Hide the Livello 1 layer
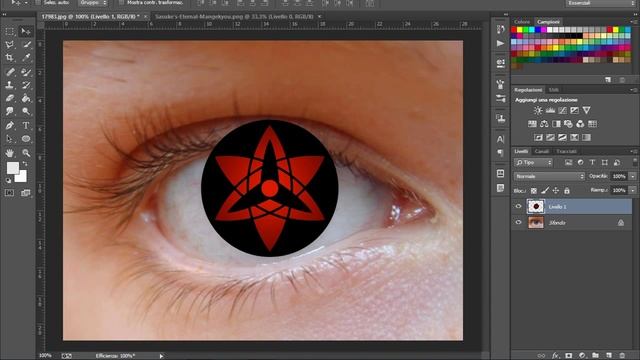This screenshot has height=360, width=640. point(518,207)
